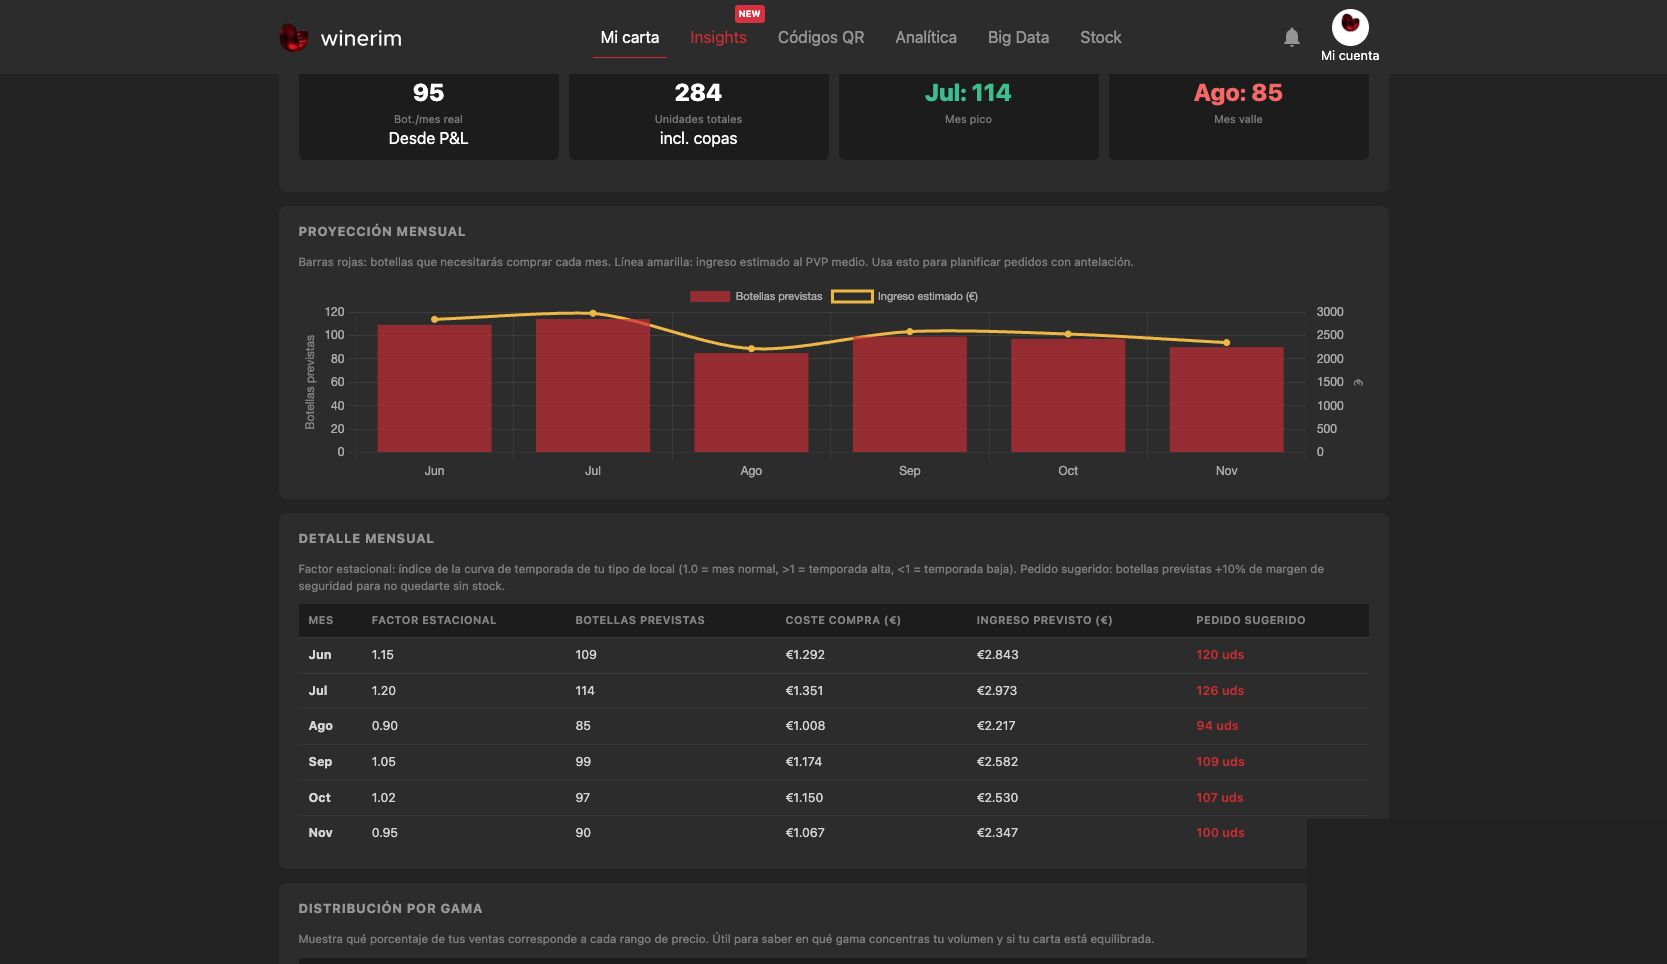Switch to the Mi carta tab
This screenshot has width=1667, height=964.
(x=630, y=38)
